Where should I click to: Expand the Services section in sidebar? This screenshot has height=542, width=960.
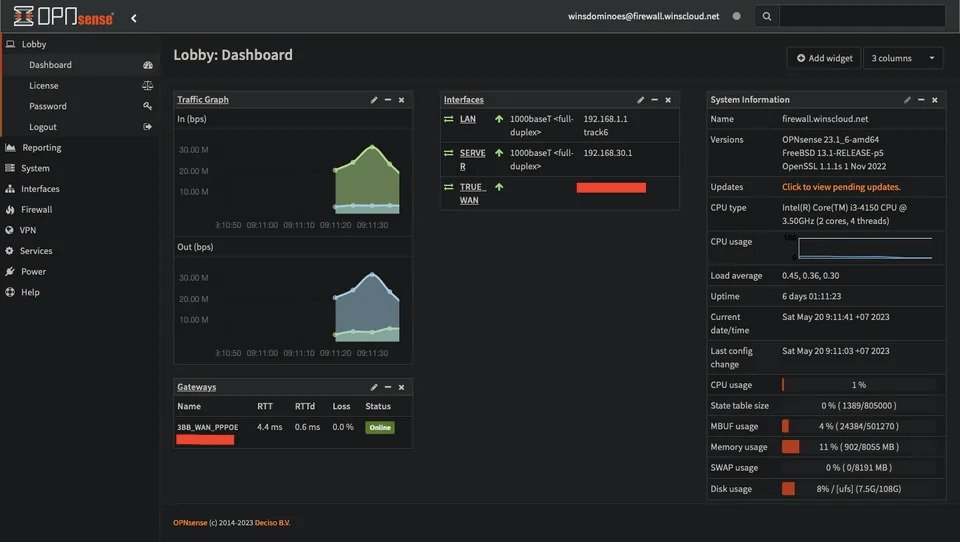click(36, 251)
